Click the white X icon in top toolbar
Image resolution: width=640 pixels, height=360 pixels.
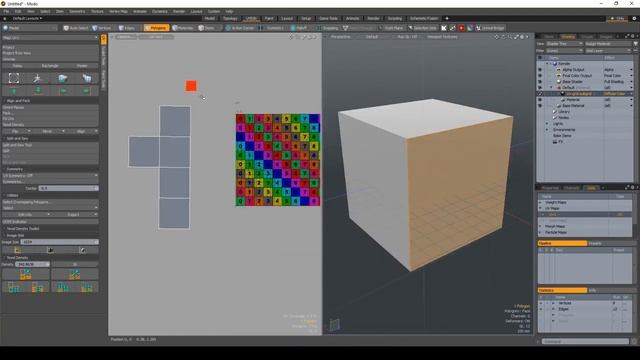444,28
